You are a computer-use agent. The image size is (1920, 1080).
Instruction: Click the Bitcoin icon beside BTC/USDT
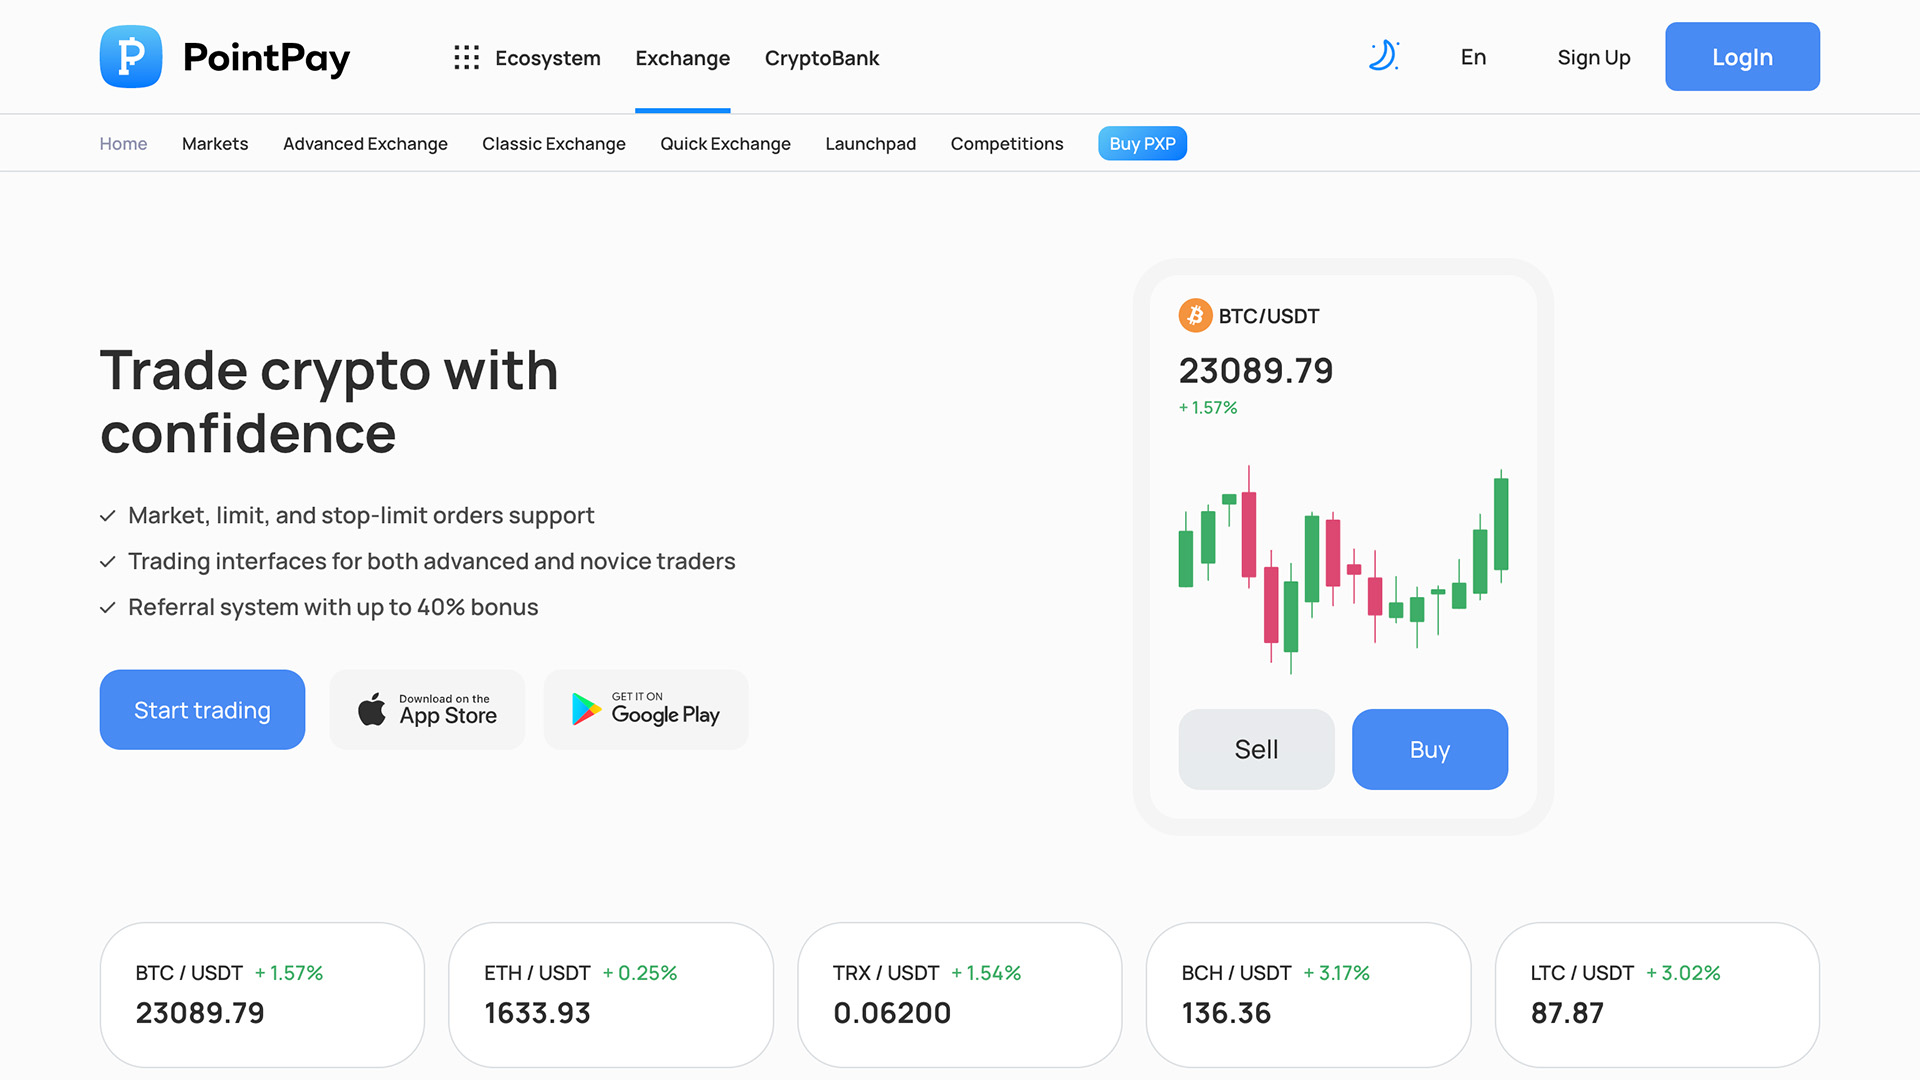tap(1194, 315)
